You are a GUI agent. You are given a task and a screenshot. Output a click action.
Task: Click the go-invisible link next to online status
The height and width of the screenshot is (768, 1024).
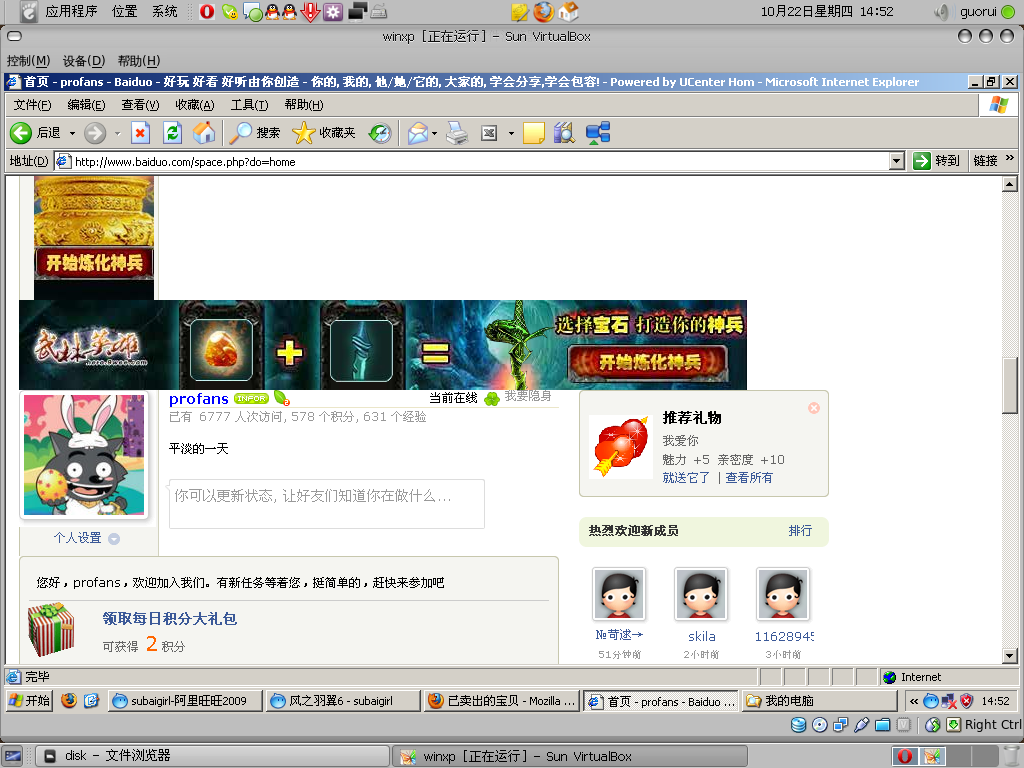[x=528, y=396]
